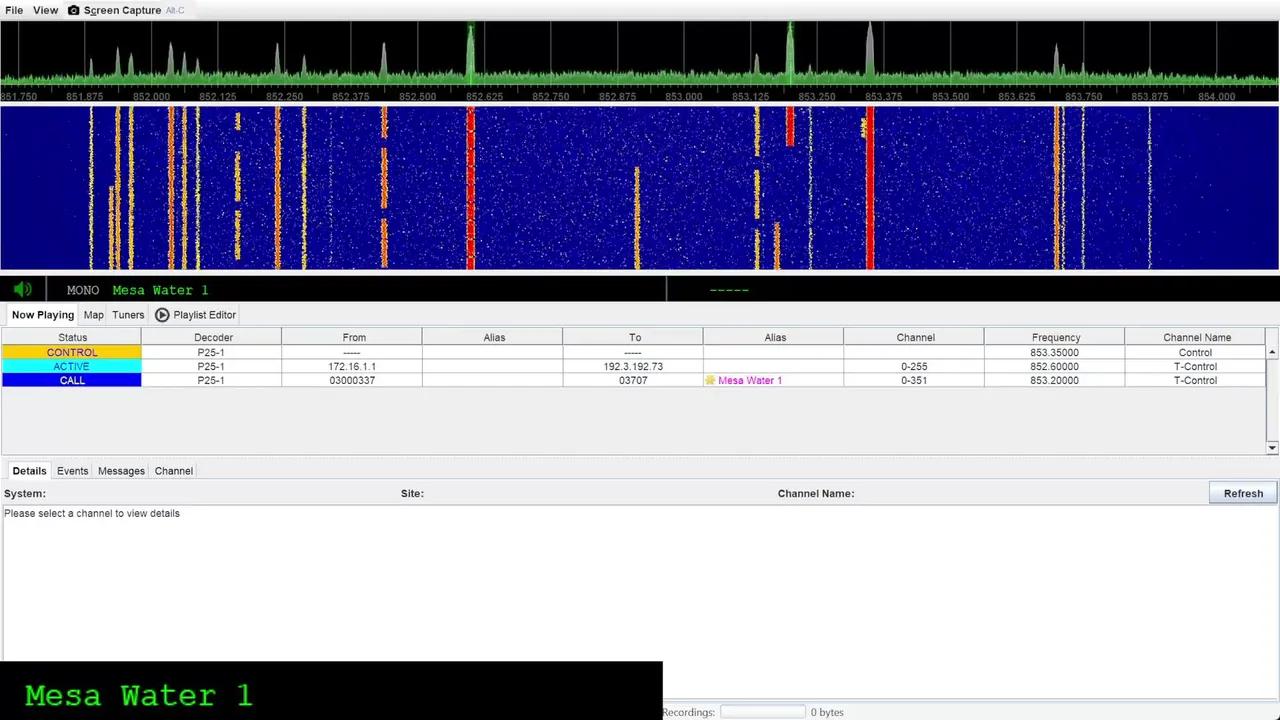Sort by the From column header
Screen dimensions: 1280x720
pos(353,337)
